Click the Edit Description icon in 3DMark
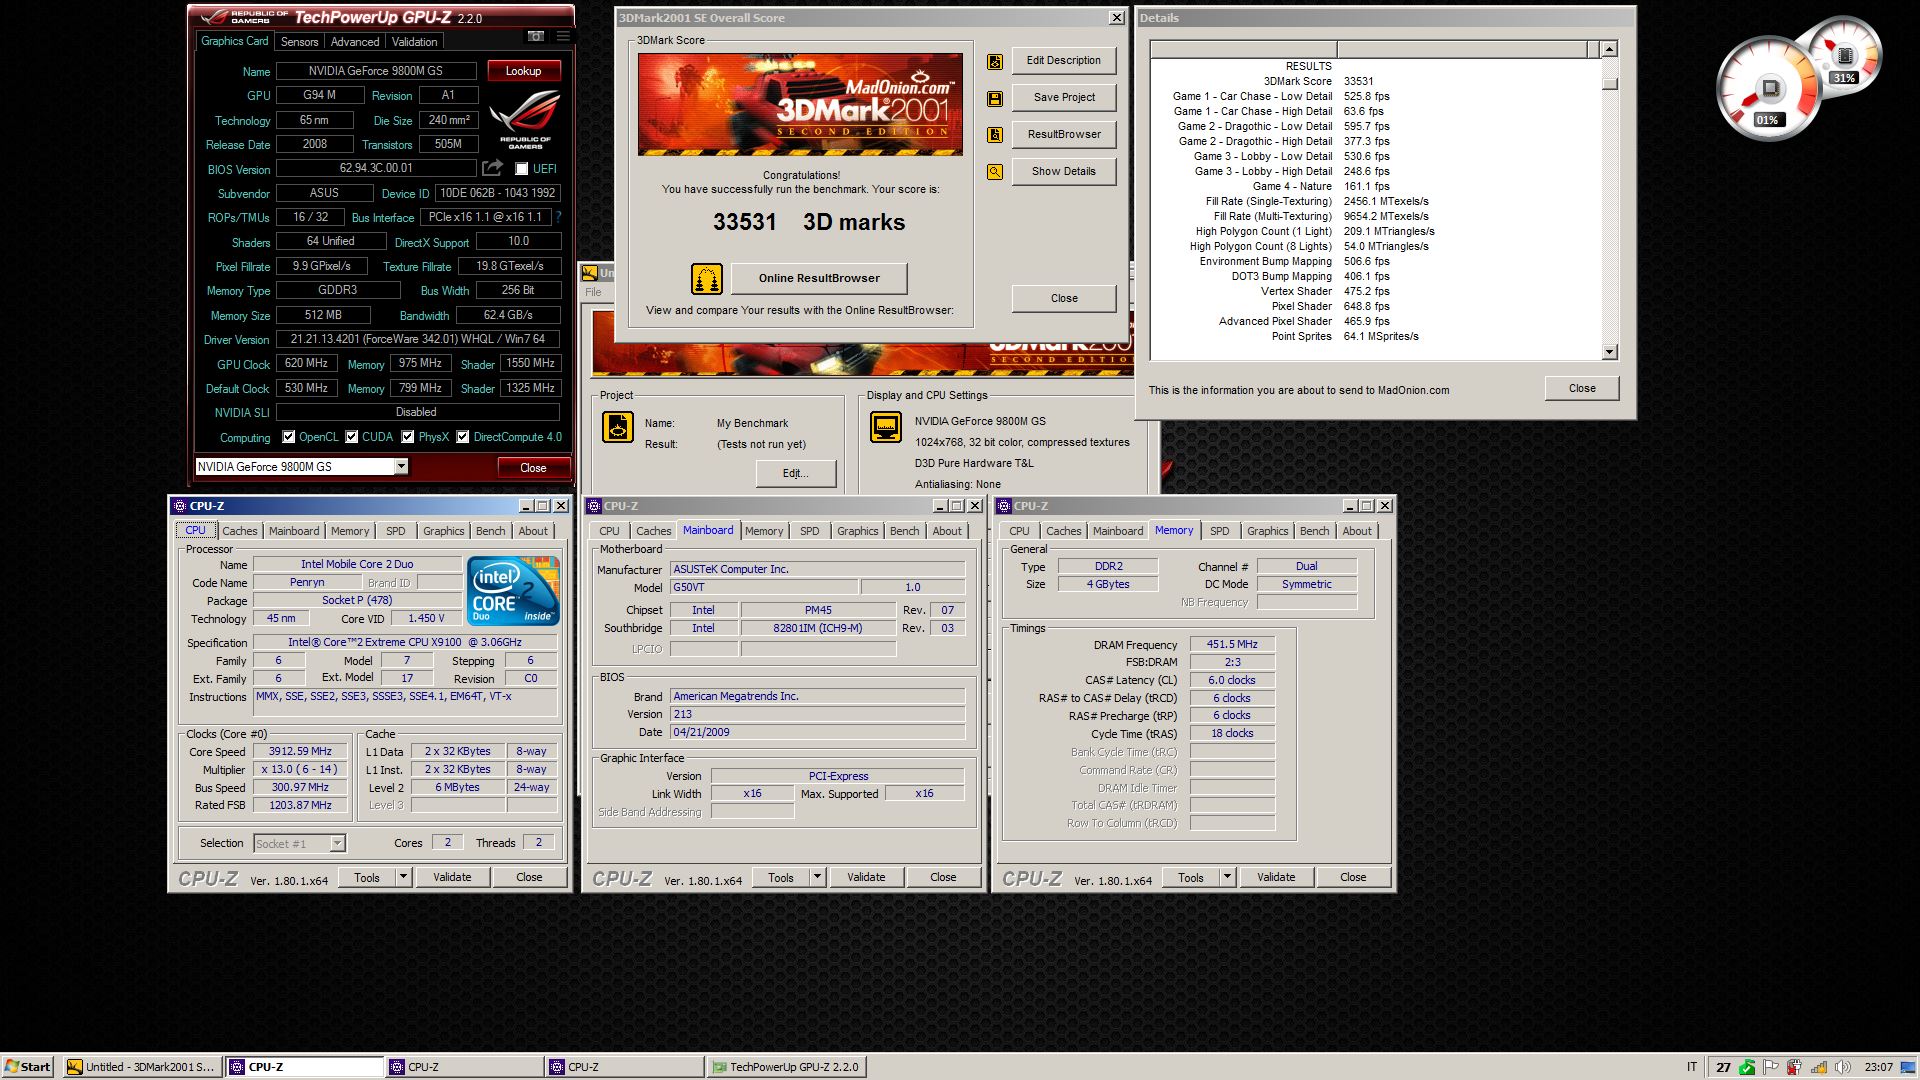The image size is (1920, 1080). click(995, 61)
